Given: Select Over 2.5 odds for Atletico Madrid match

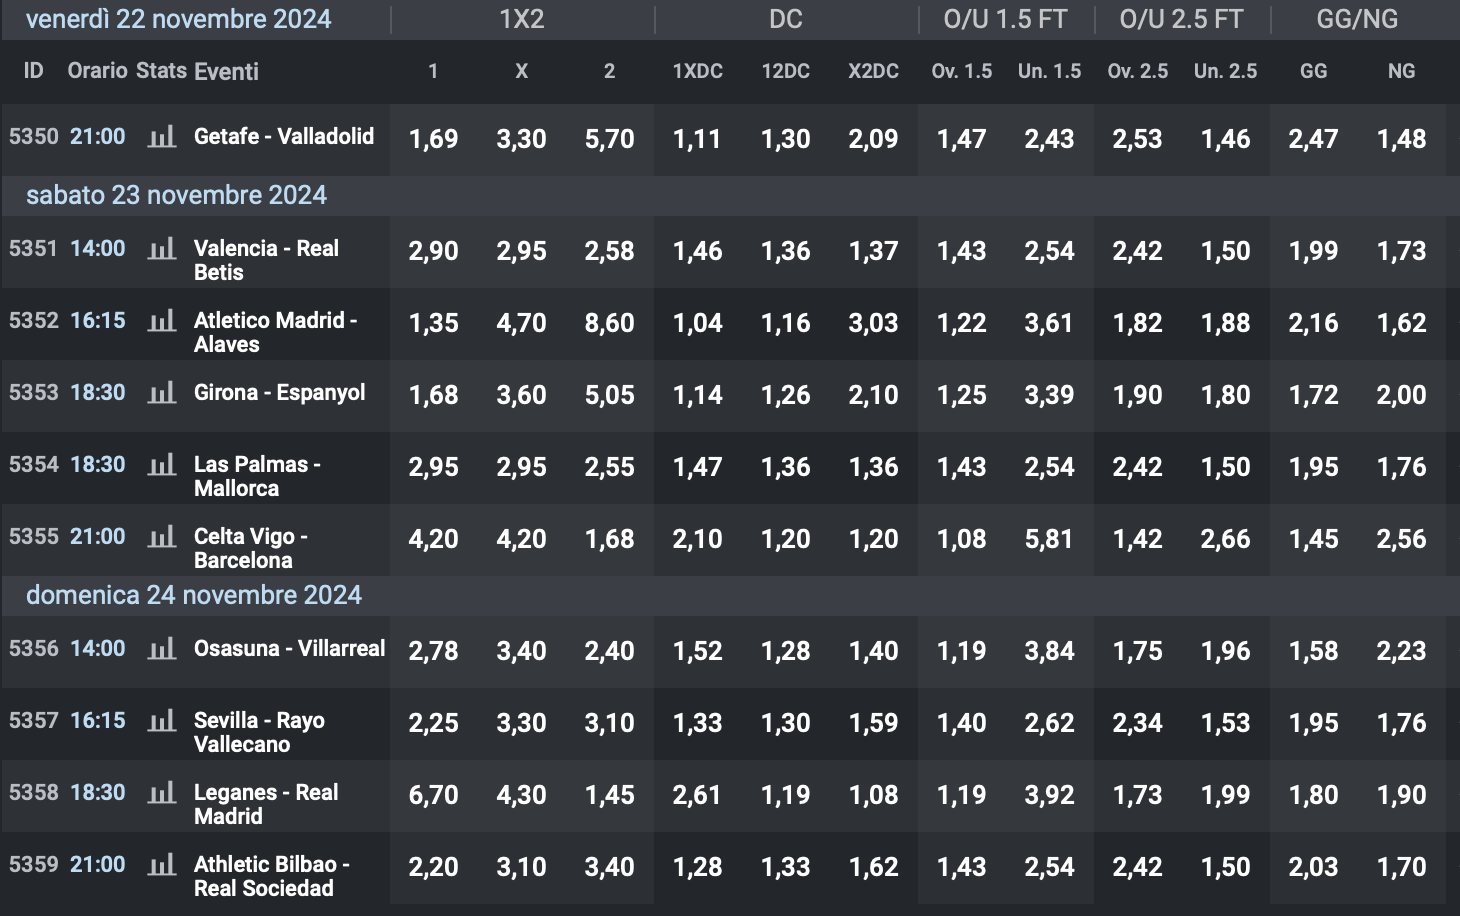Looking at the screenshot, I should point(1137,324).
